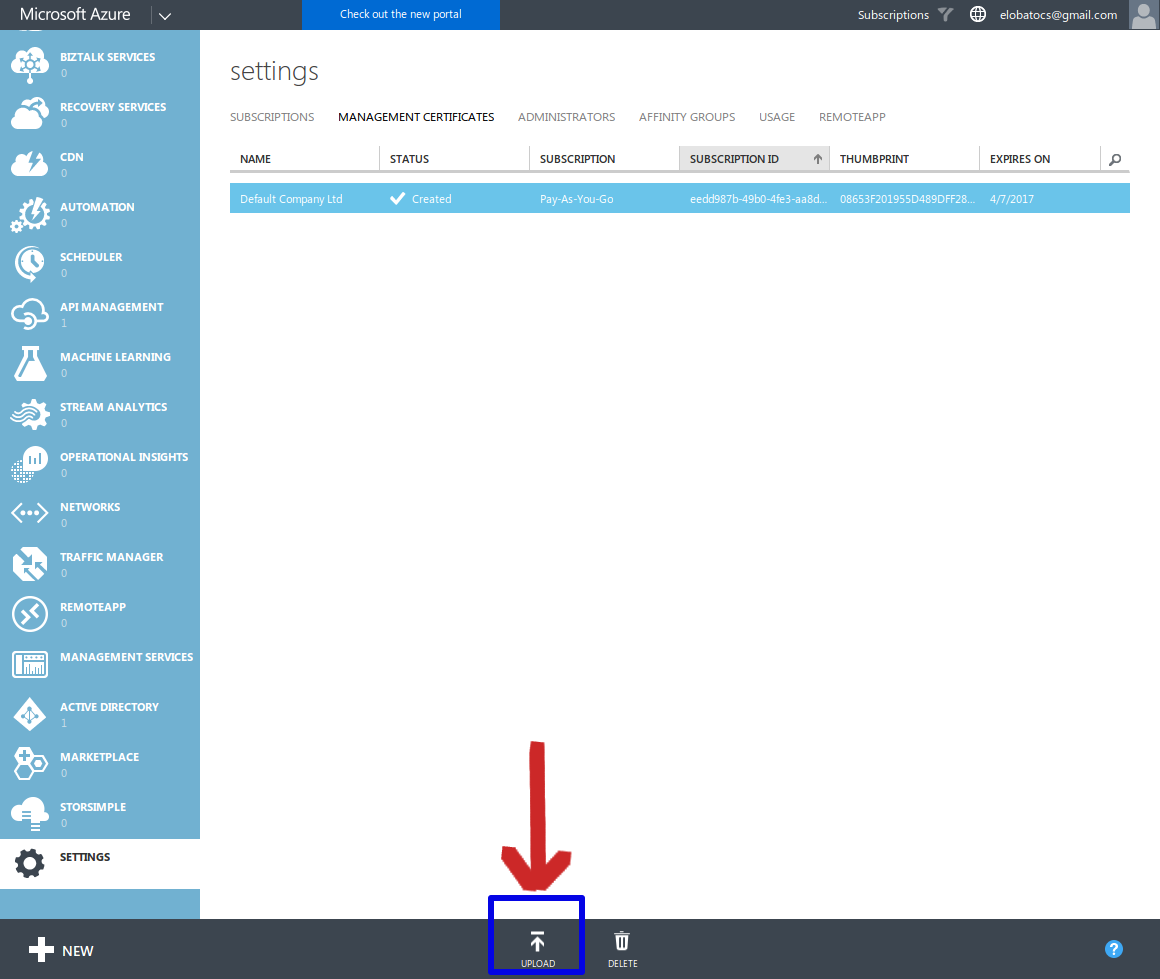
Task: Open the Usage tab
Action: point(777,117)
